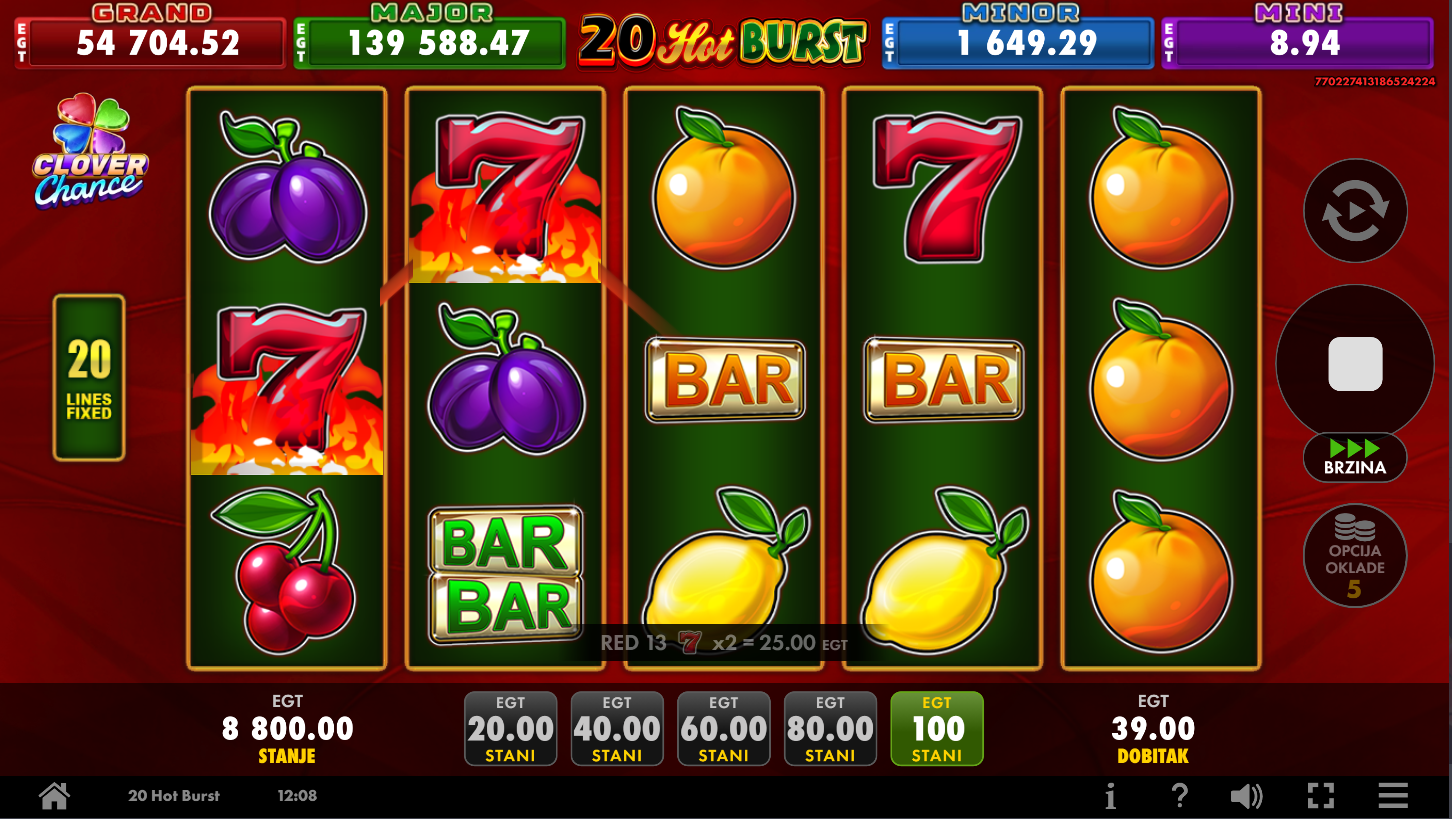Screen dimensions: 1452x819
Task: Mute the game sound
Action: [x=1246, y=796]
